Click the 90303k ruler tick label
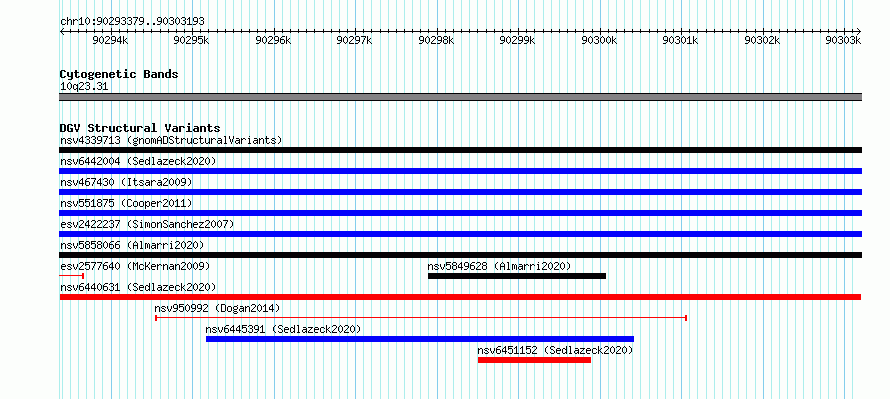 click(x=843, y=40)
